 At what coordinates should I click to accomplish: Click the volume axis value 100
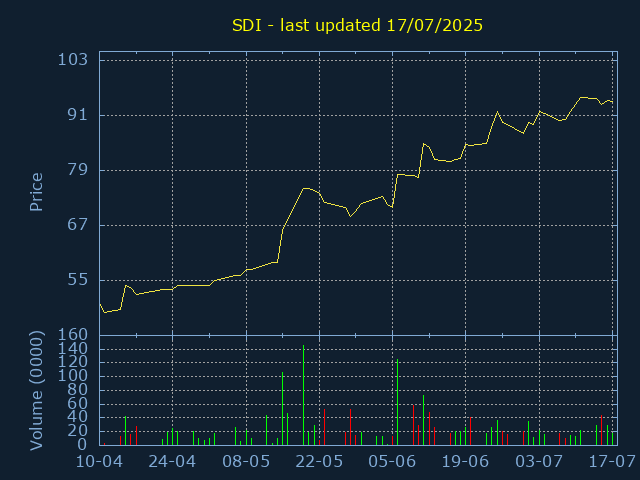click(73, 376)
